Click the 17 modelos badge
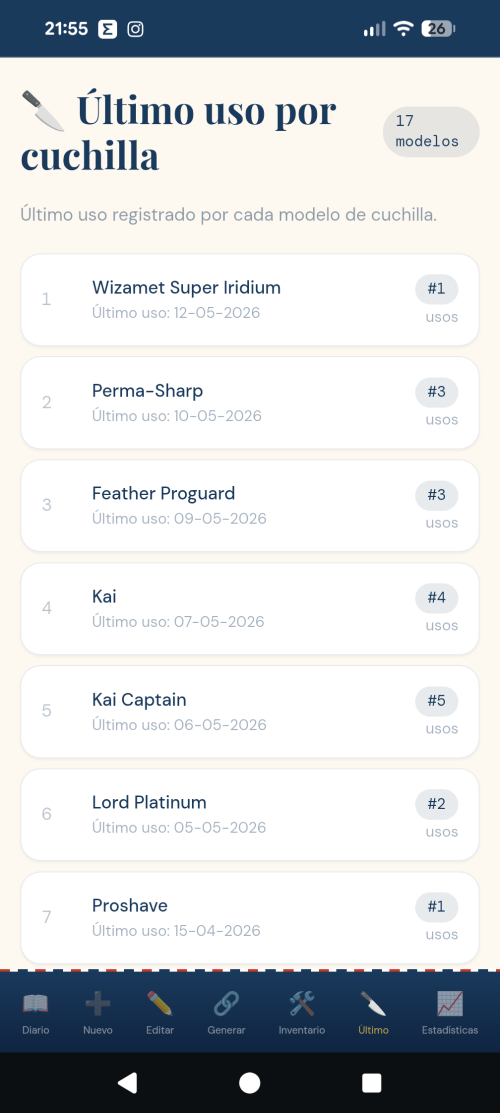 (431, 131)
